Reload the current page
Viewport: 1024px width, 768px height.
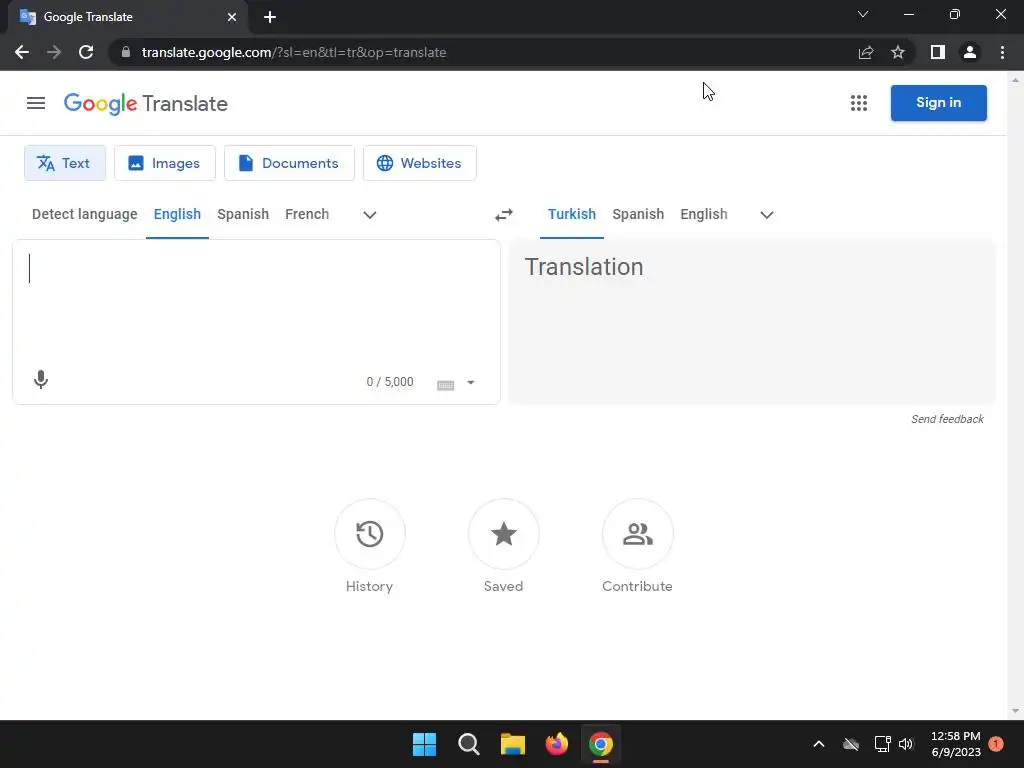(86, 52)
